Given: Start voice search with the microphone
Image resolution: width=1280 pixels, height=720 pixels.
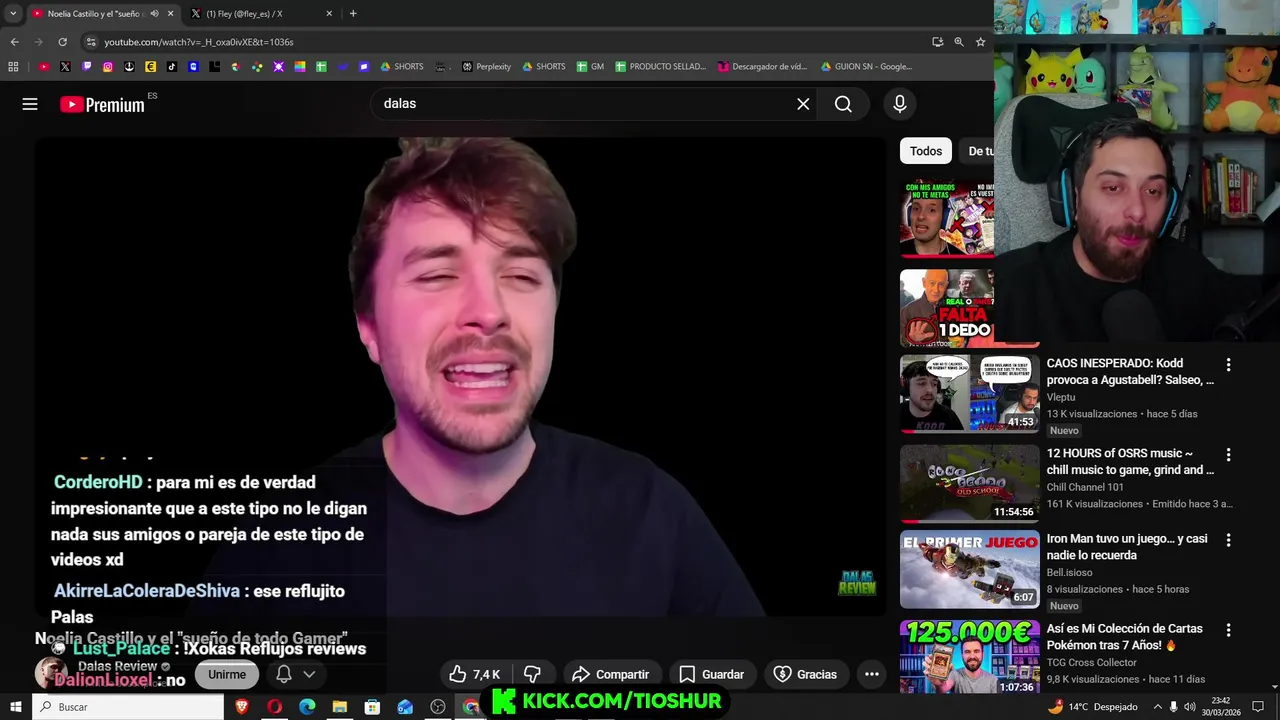Looking at the screenshot, I should 900,104.
